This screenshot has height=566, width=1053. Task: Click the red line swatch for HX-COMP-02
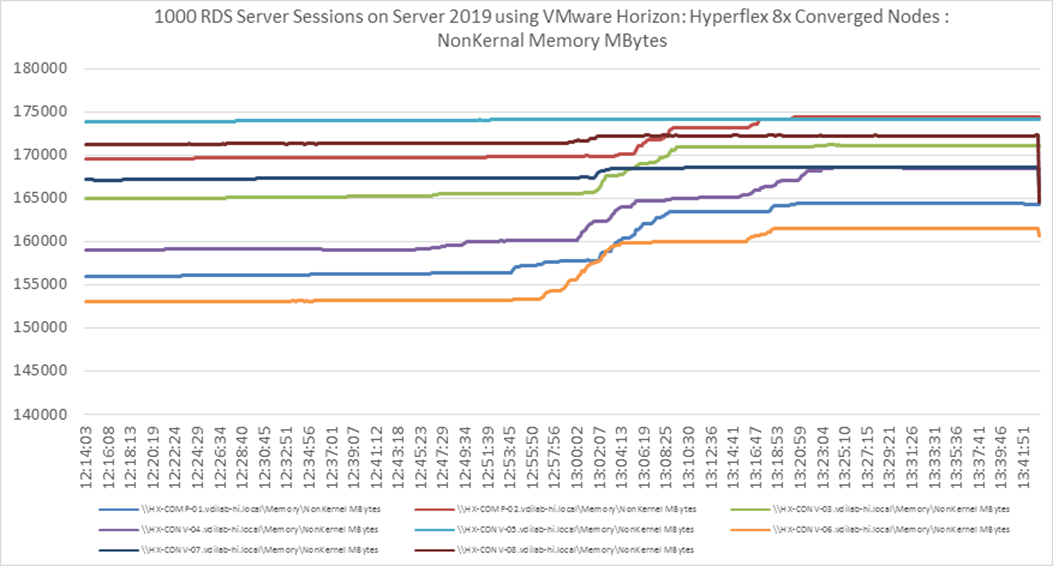pos(434,510)
